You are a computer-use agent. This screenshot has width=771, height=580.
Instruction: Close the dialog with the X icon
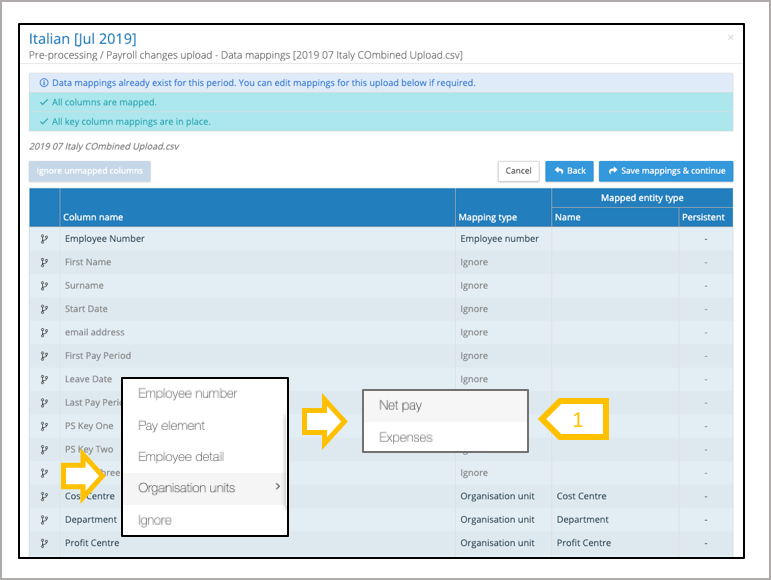[x=730, y=38]
